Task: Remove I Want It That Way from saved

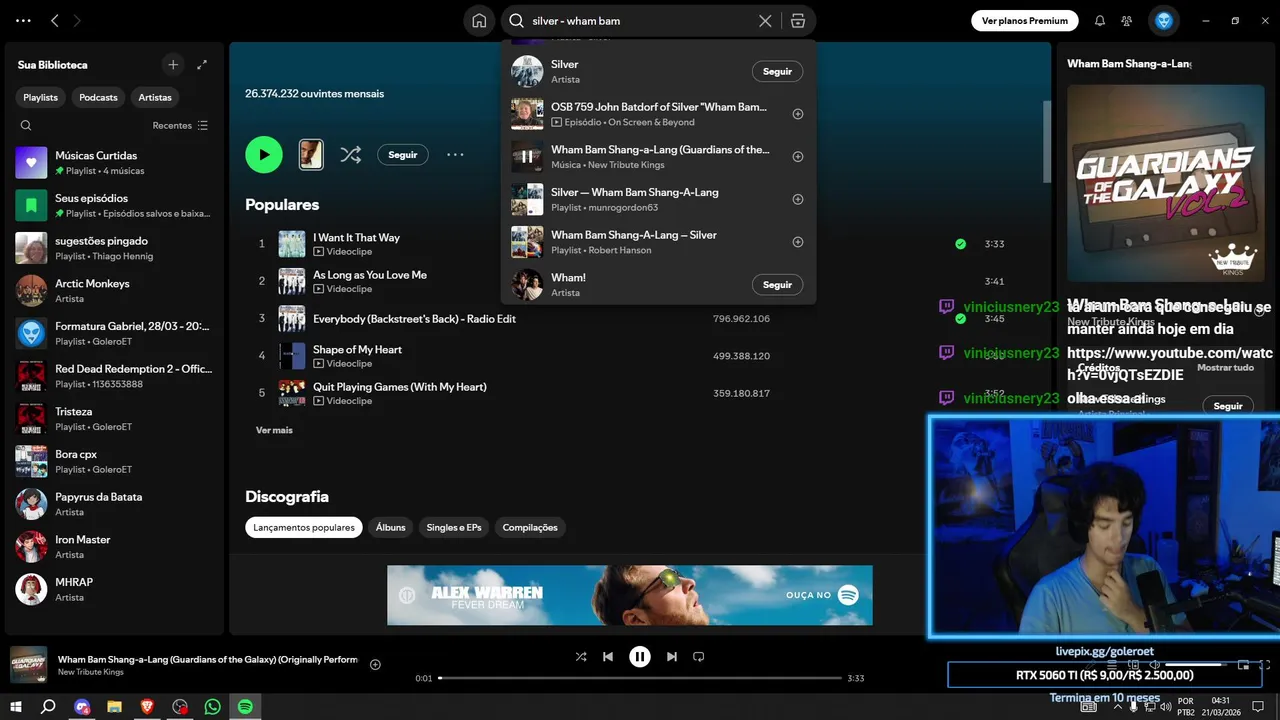Action: pos(960,244)
